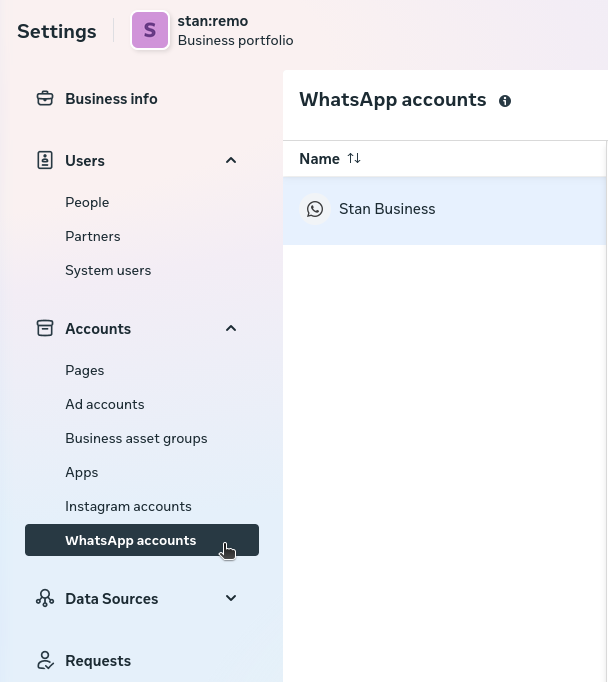The width and height of the screenshot is (608, 682).
Task: Click the info icon next to WhatsApp accounts
Action: tap(505, 101)
